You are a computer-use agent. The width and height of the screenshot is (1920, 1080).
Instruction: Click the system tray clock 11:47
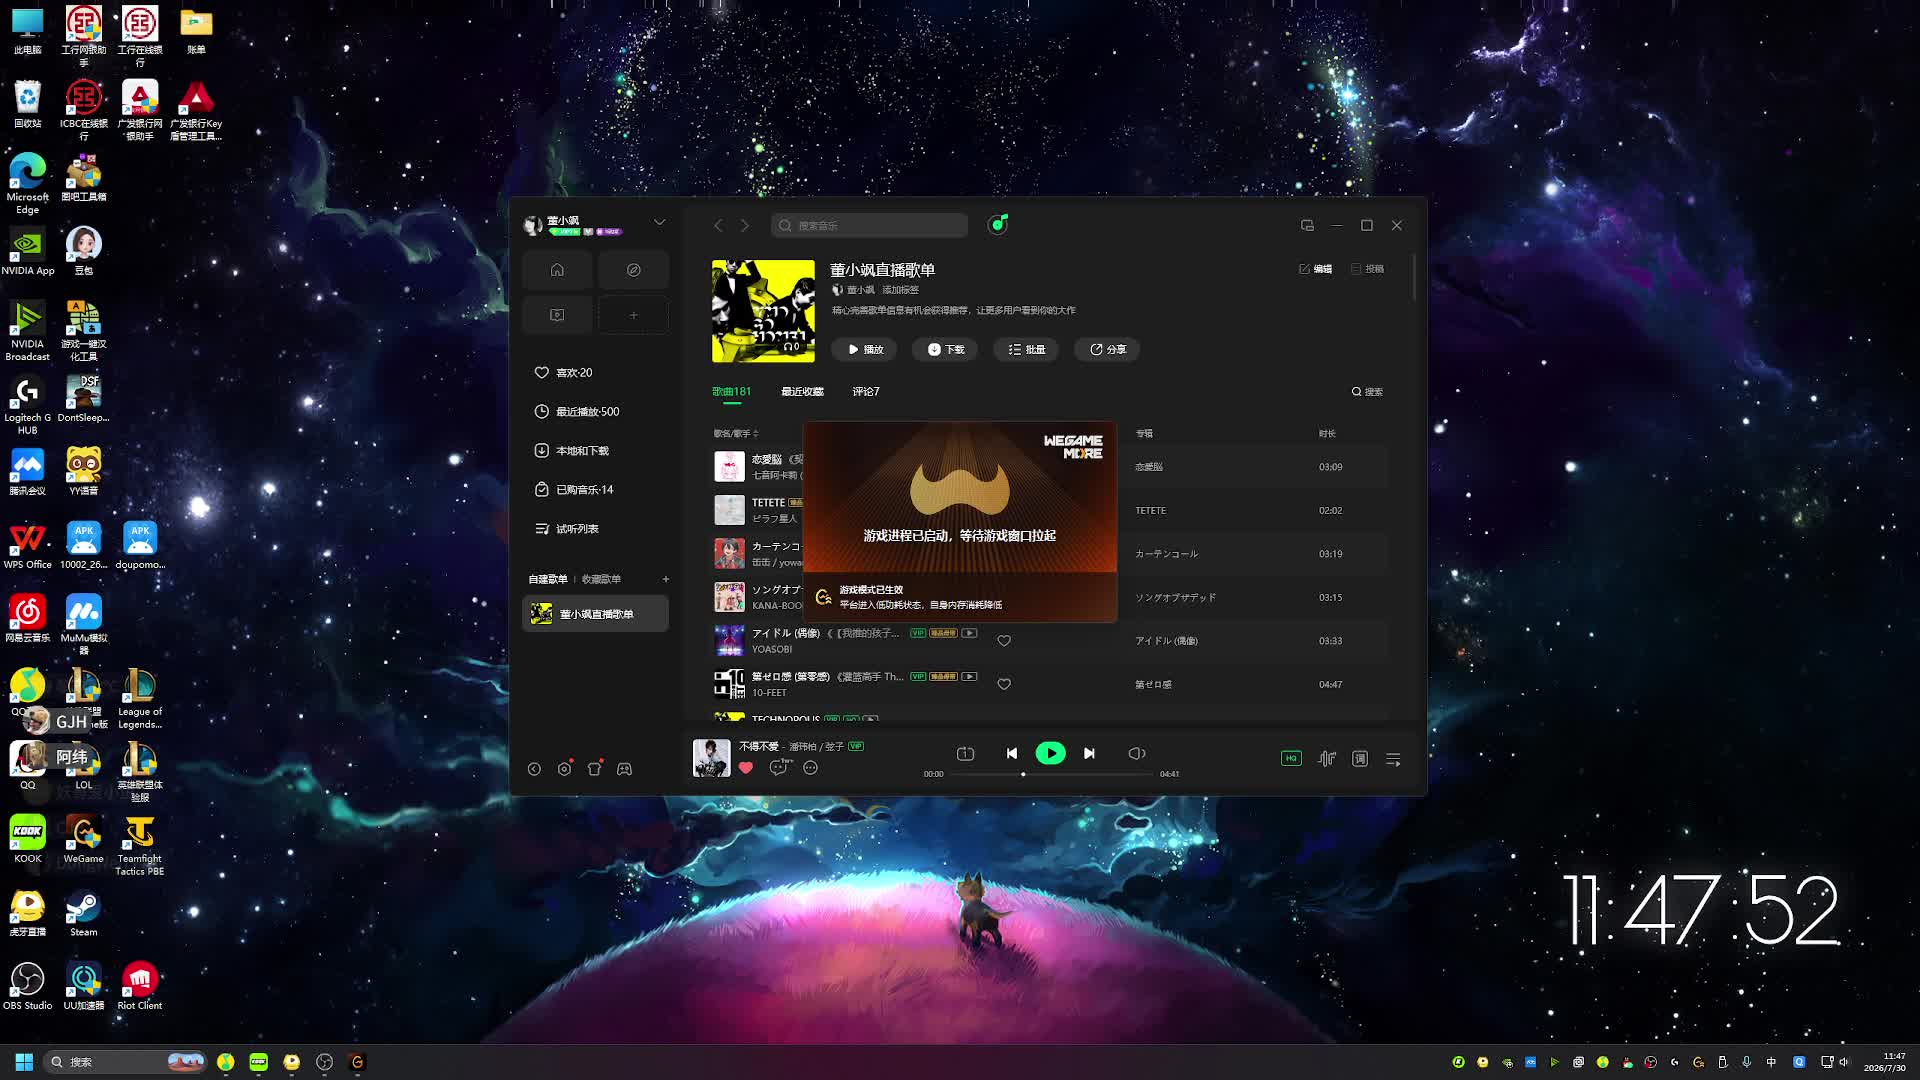[1884, 1062]
